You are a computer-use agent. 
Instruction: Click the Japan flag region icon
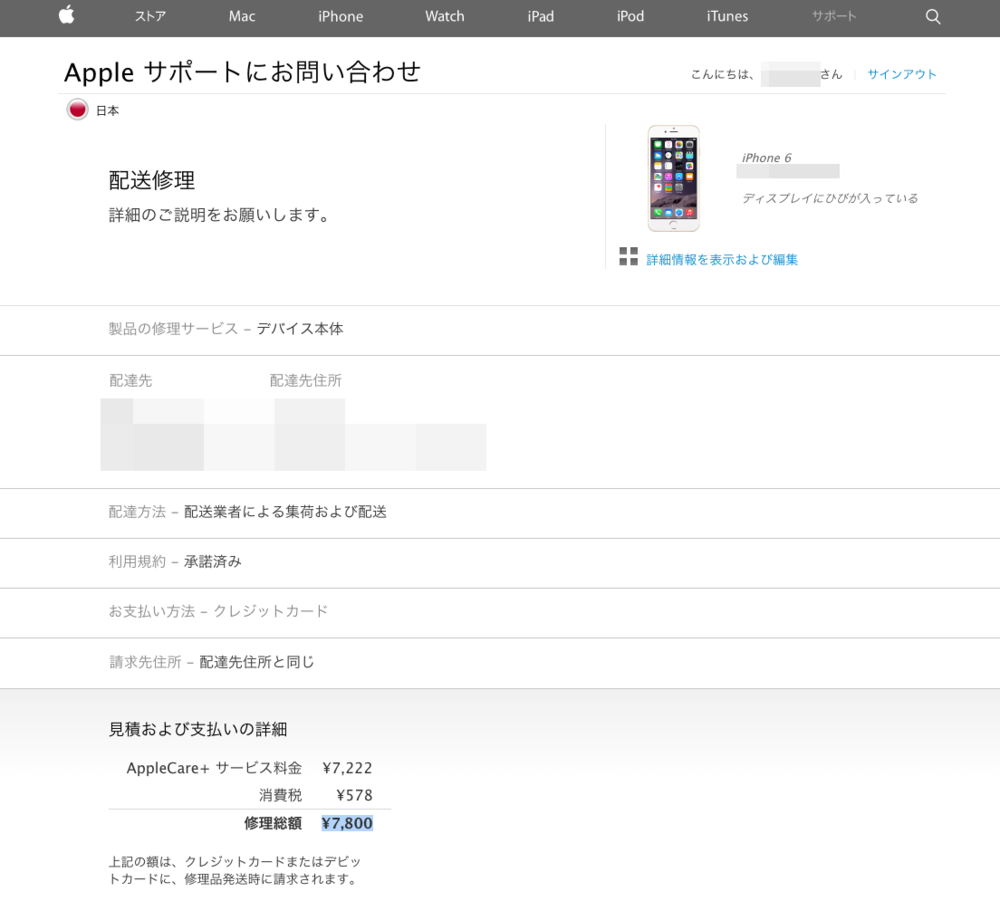tap(77, 110)
